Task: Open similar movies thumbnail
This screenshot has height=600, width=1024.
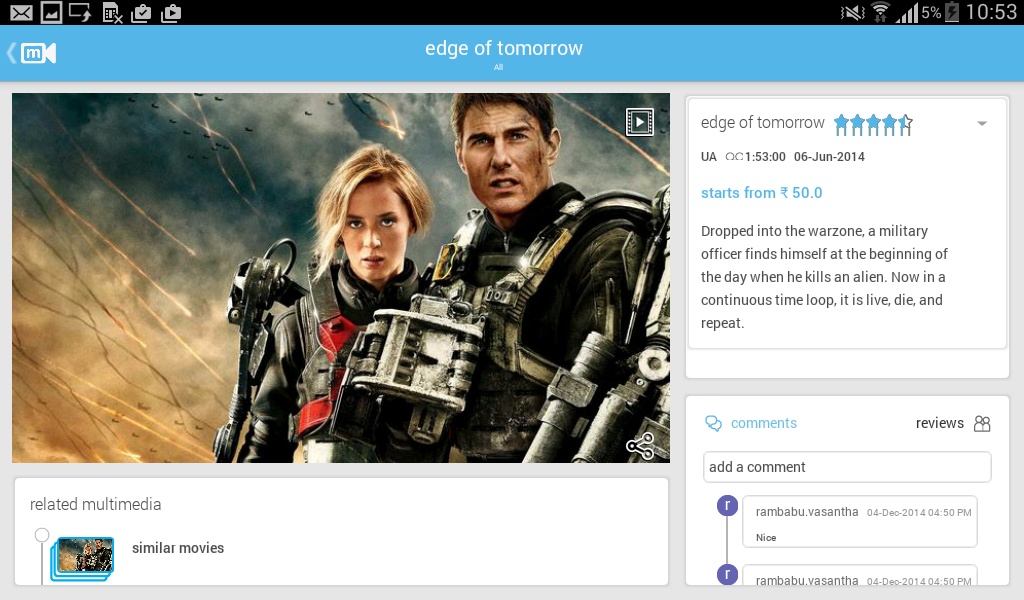Action: pyautogui.click(x=82, y=558)
